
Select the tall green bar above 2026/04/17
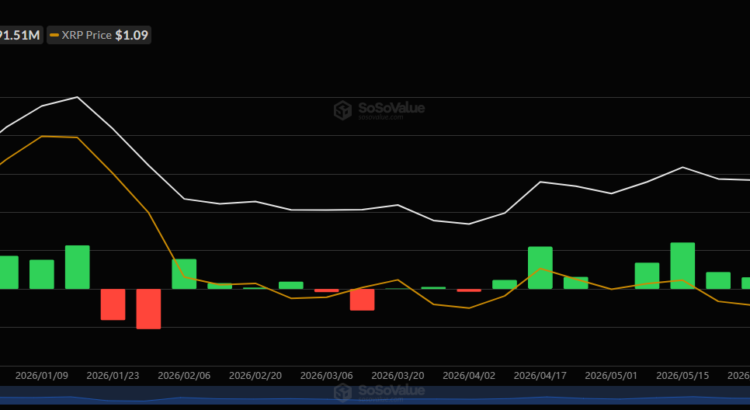(540, 267)
